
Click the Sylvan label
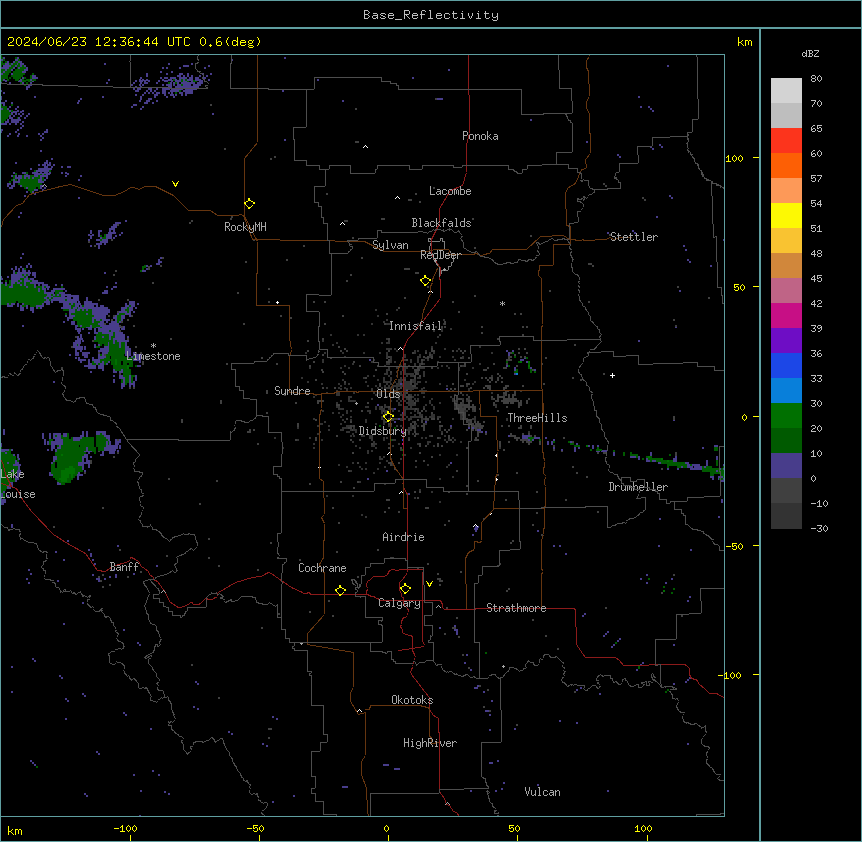click(390, 245)
